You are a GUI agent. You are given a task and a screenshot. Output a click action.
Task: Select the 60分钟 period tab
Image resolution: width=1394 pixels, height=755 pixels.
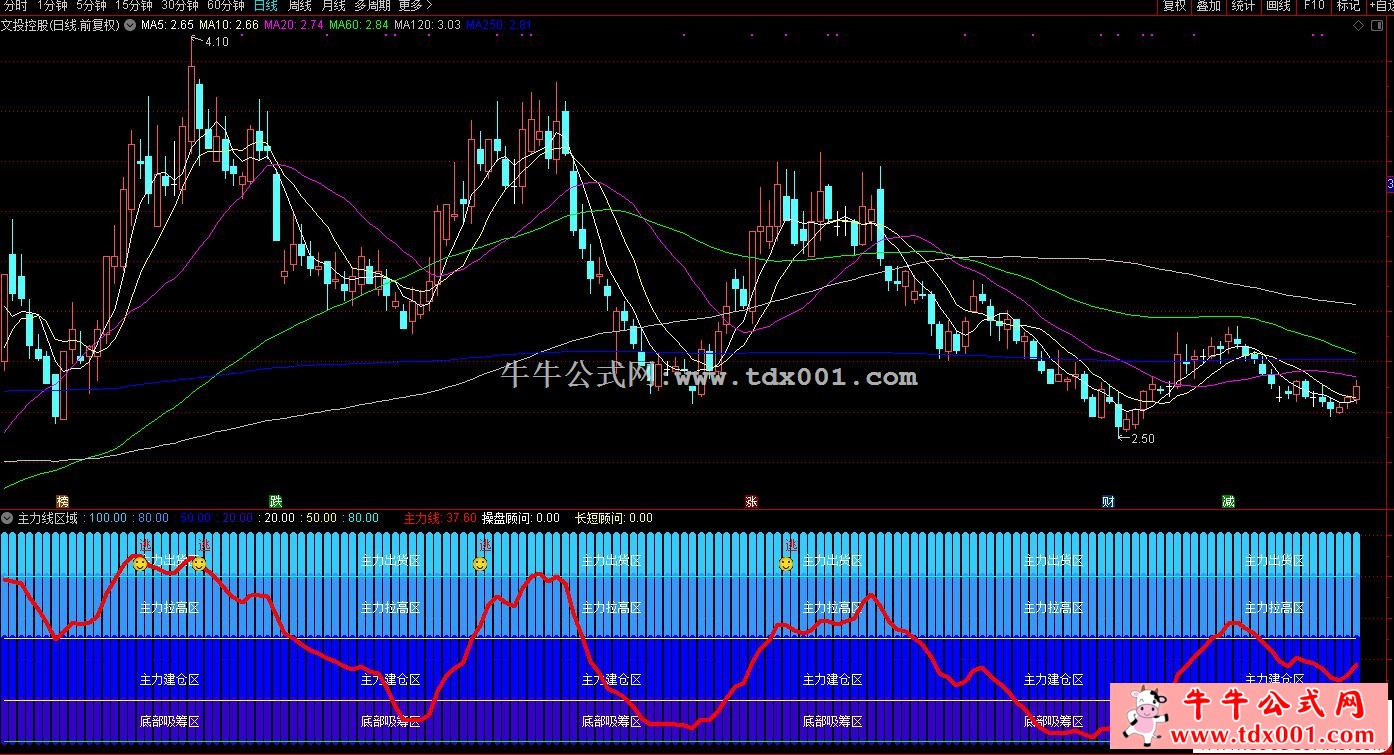pos(226,6)
